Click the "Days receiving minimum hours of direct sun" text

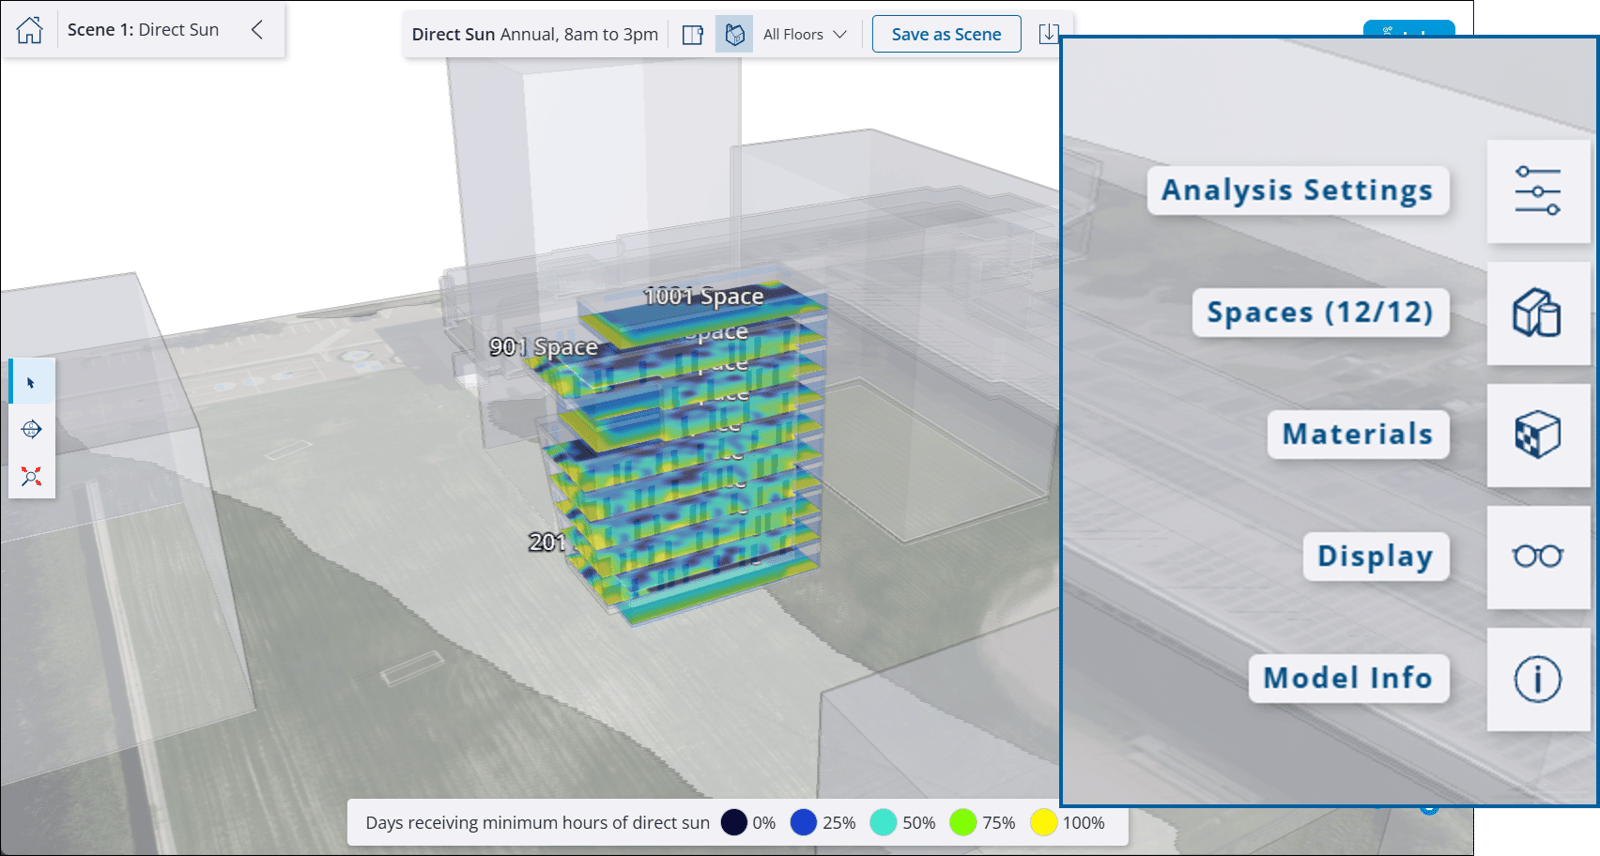coord(538,823)
